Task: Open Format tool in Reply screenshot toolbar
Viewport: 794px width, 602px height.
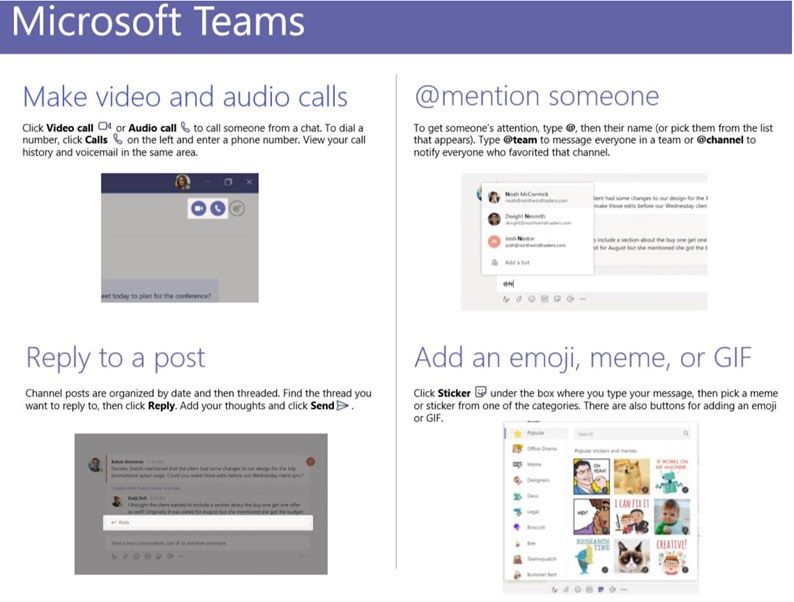Action: pos(114,556)
